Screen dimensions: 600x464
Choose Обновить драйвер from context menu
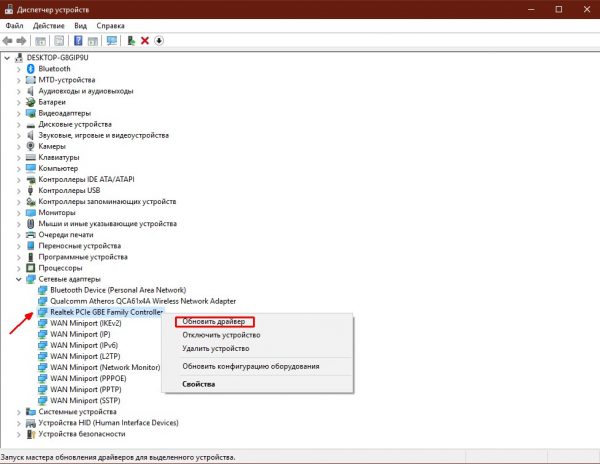click(x=214, y=322)
